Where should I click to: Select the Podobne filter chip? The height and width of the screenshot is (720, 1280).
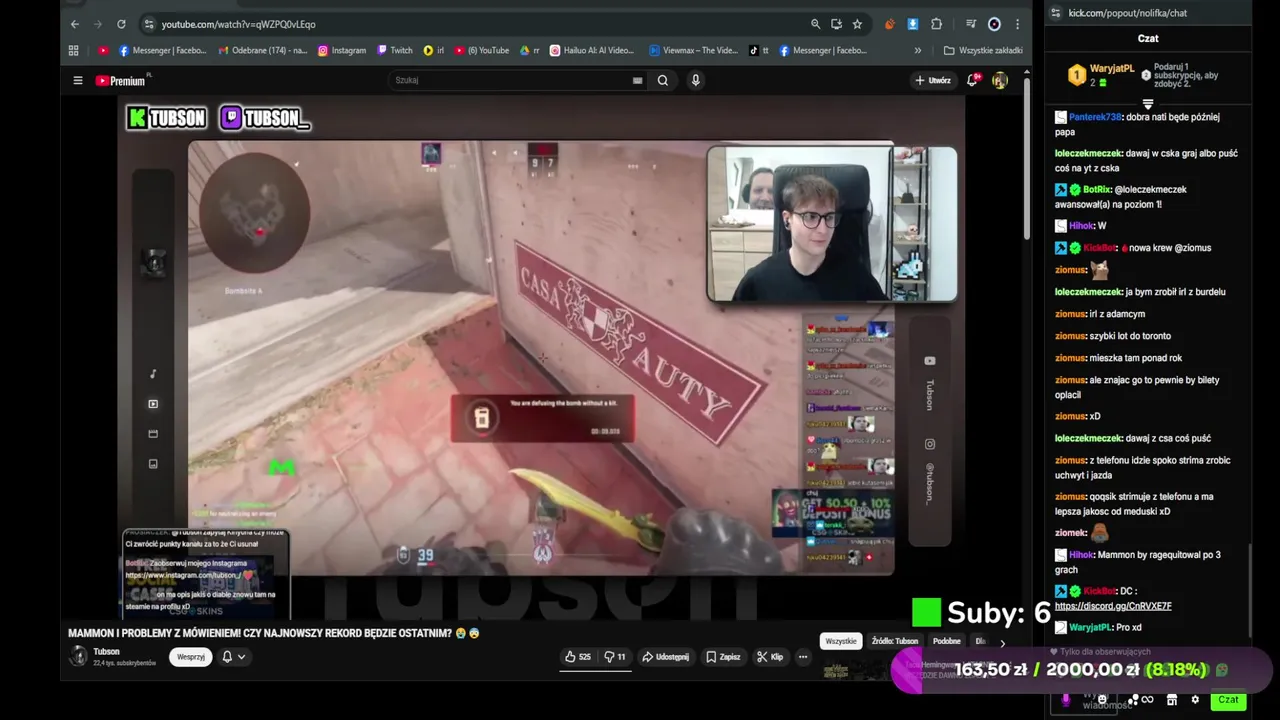pos(946,641)
